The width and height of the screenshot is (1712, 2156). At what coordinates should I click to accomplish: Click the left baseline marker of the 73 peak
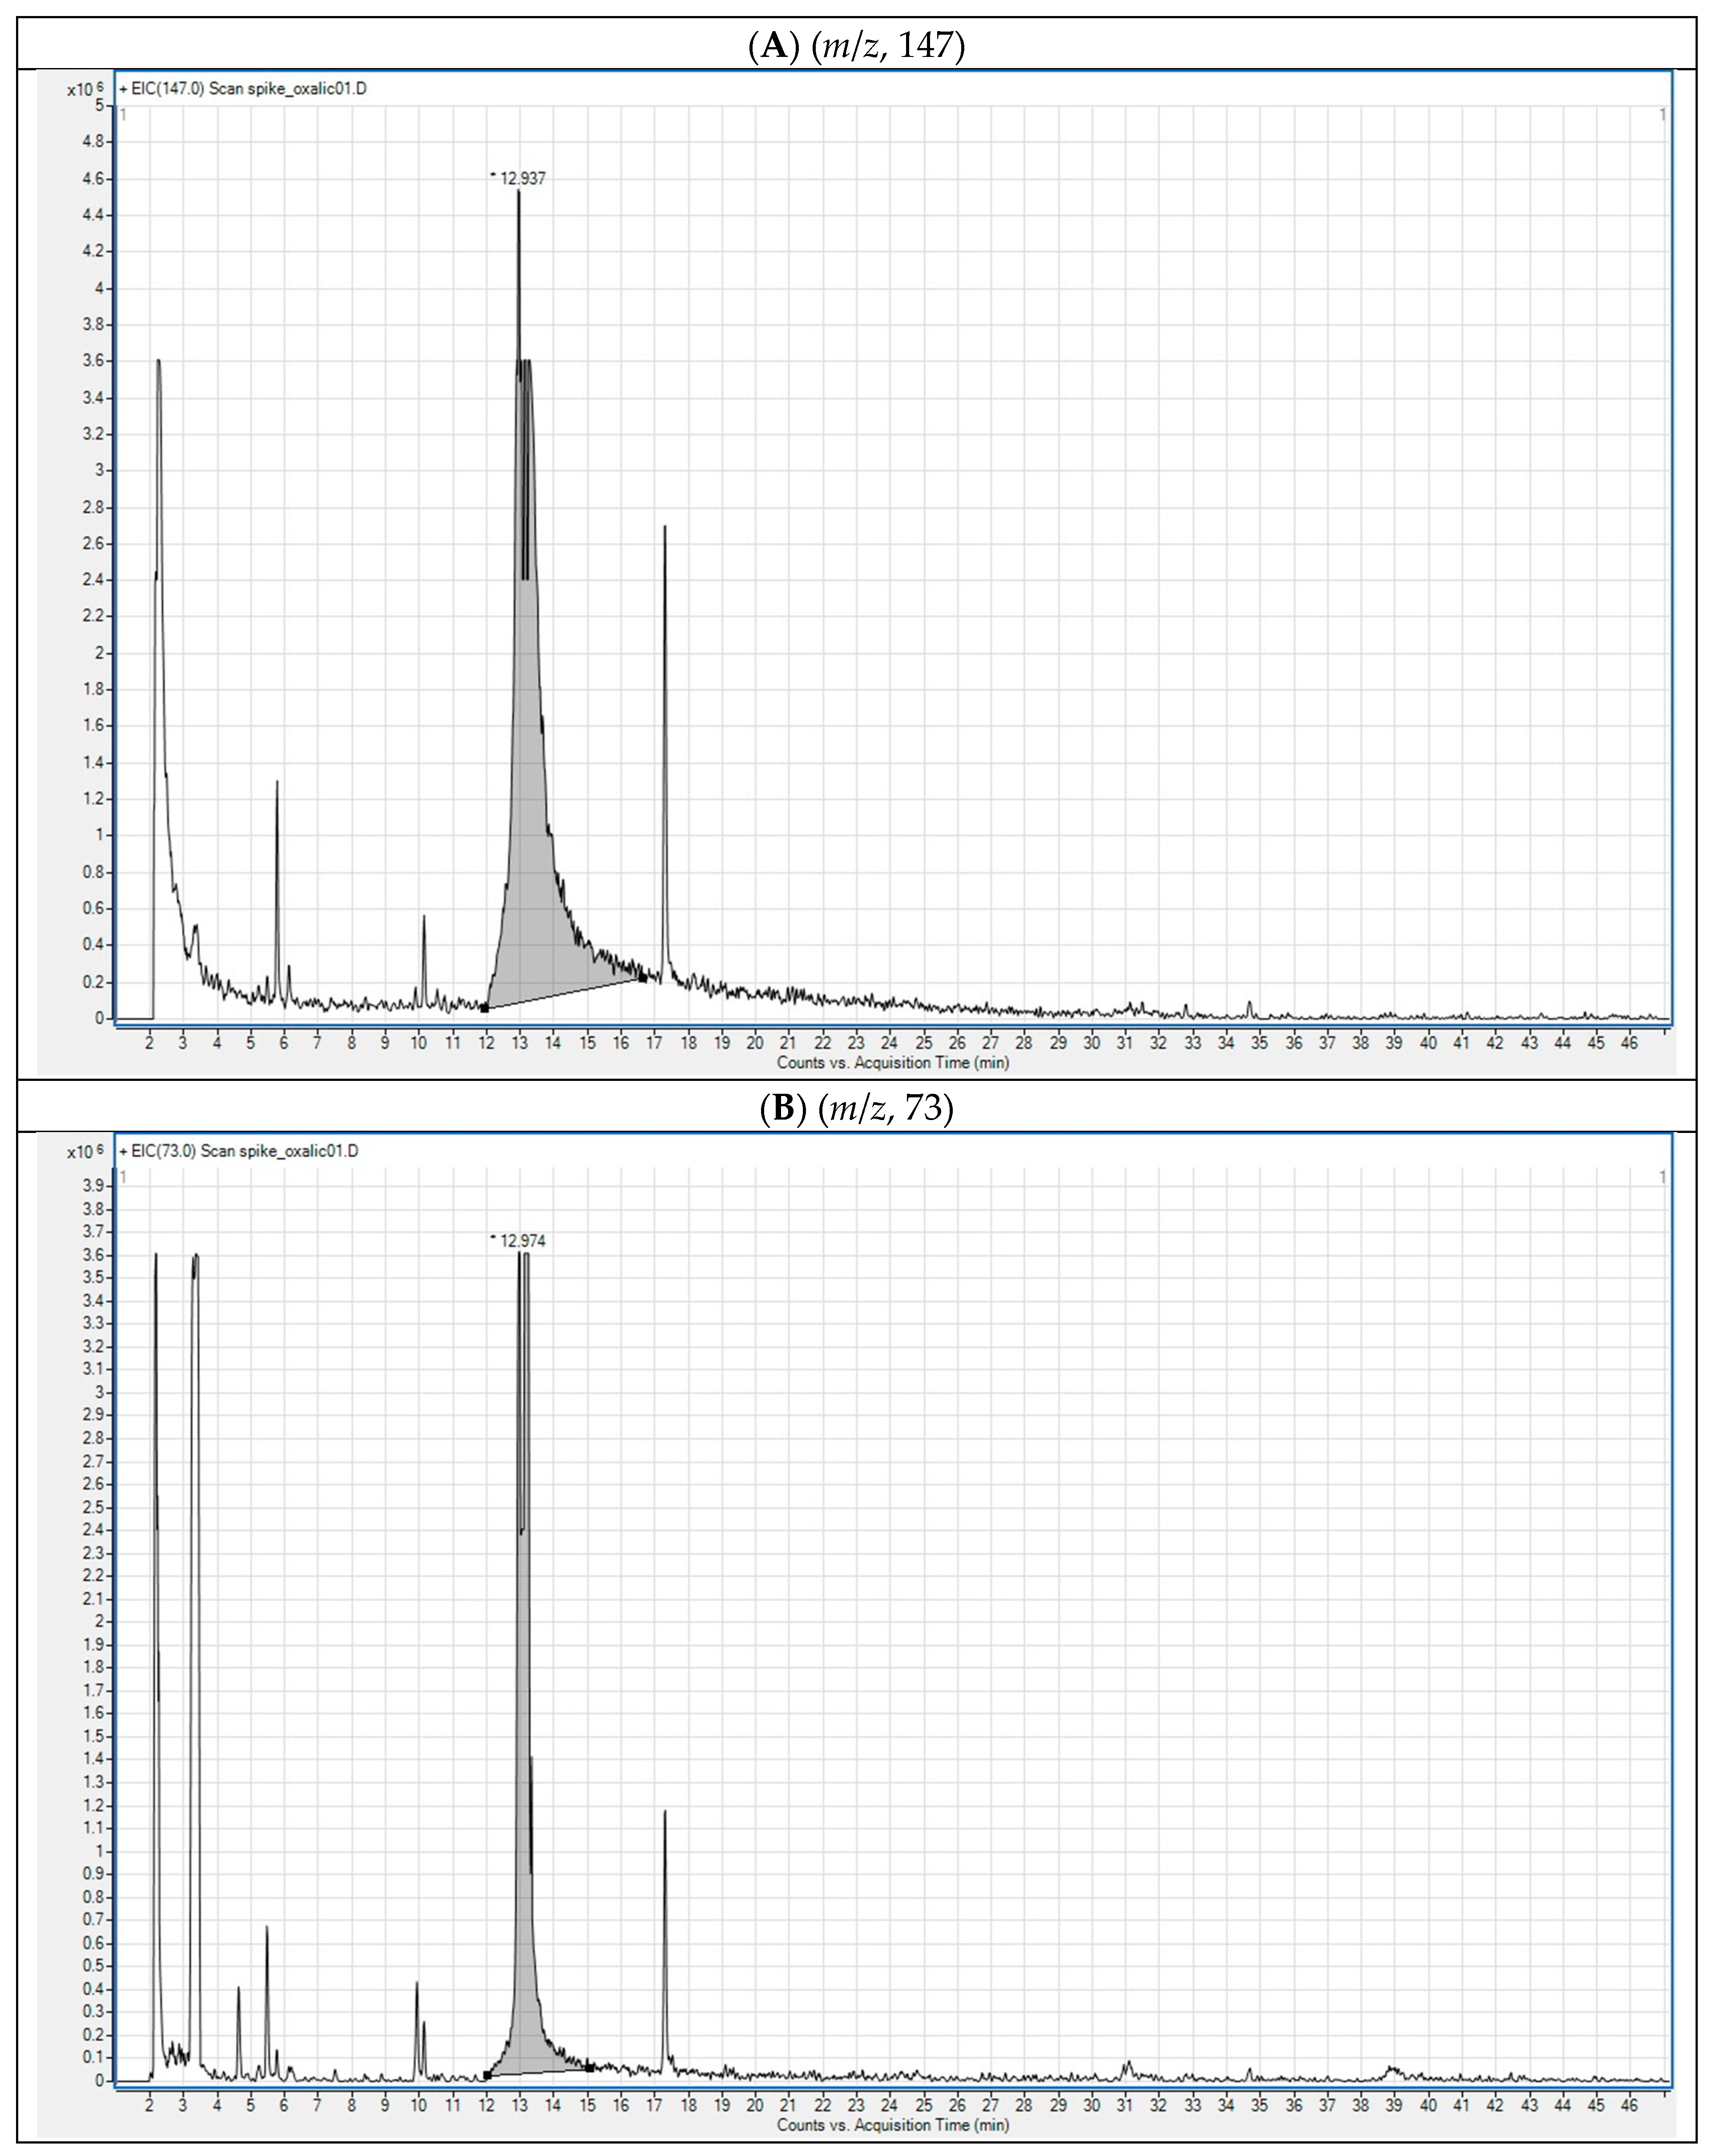[487, 2075]
